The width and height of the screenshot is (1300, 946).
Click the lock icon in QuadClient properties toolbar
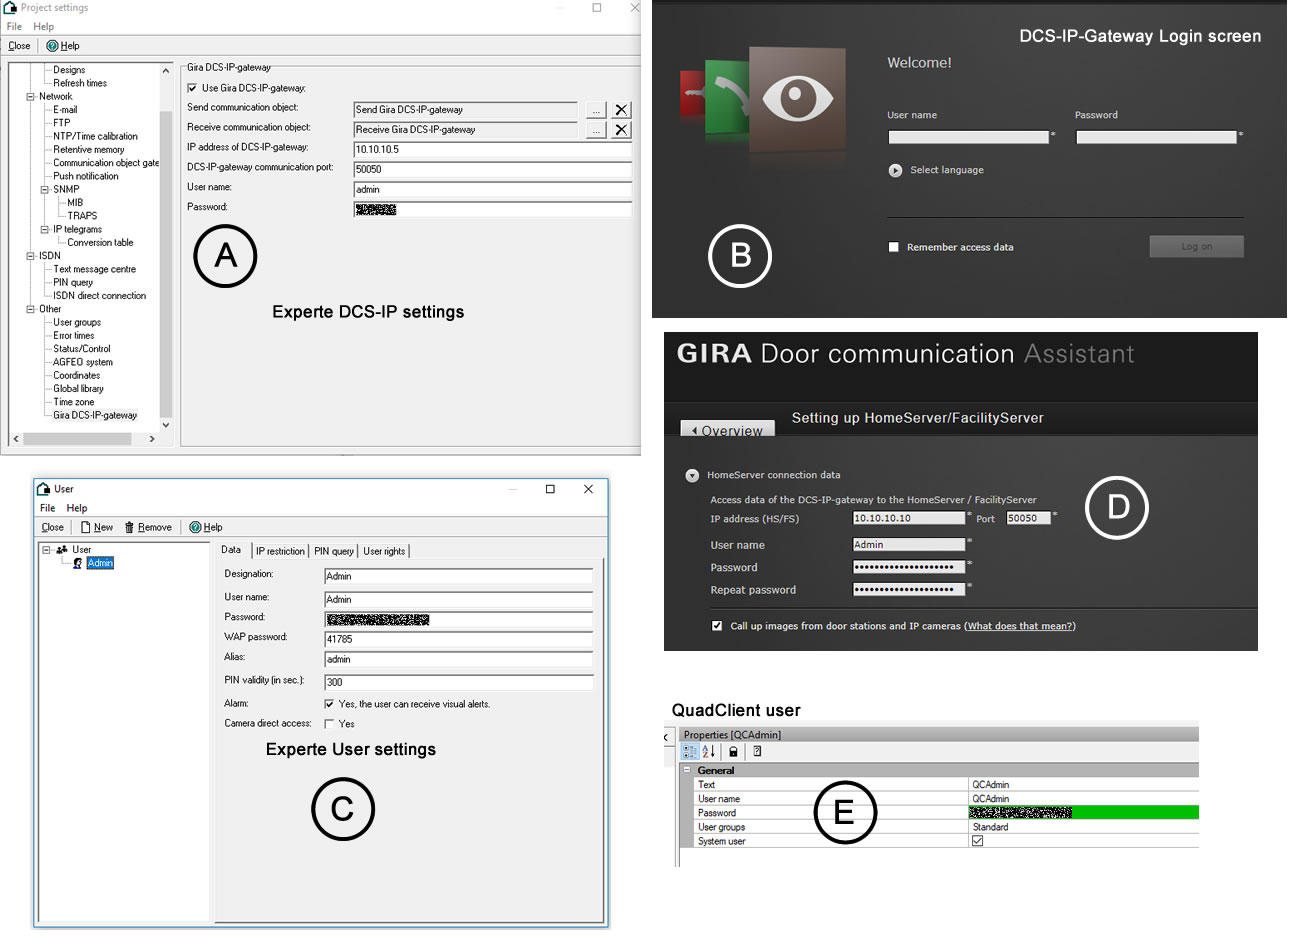[733, 751]
